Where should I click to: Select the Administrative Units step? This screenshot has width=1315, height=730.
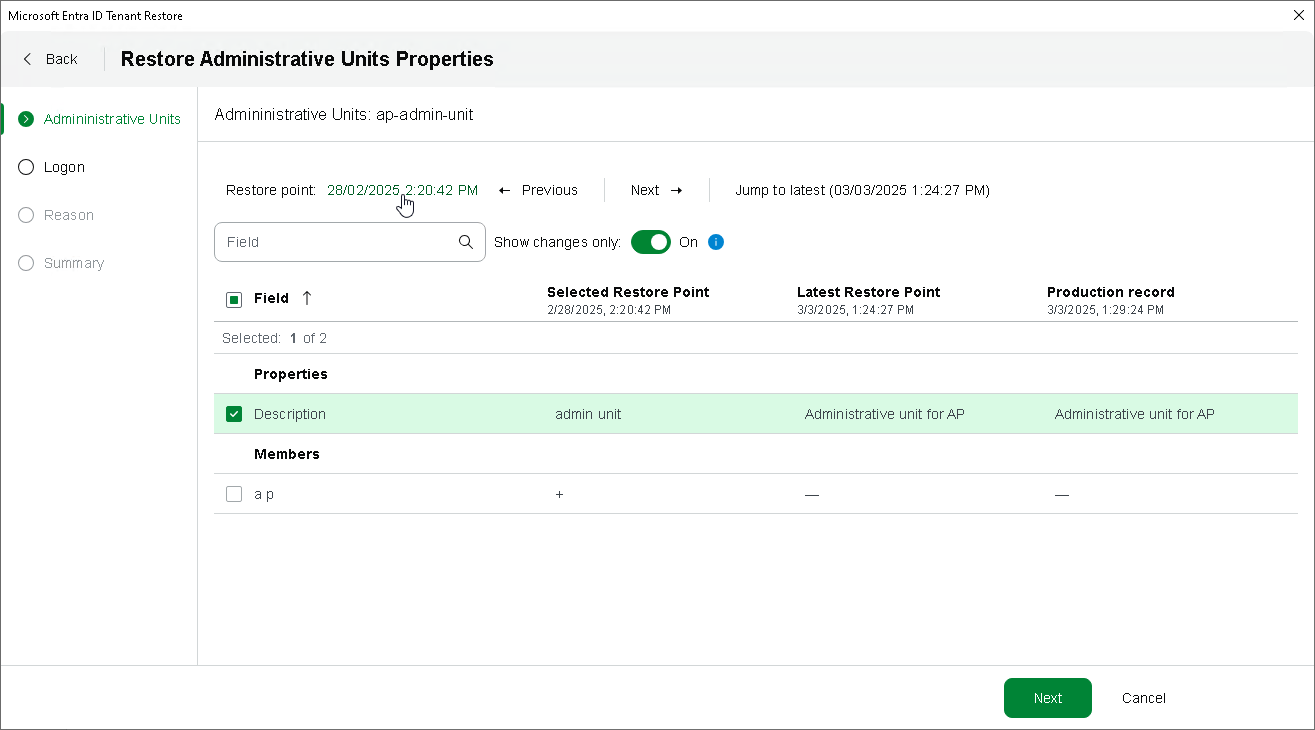click(x=112, y=119)
